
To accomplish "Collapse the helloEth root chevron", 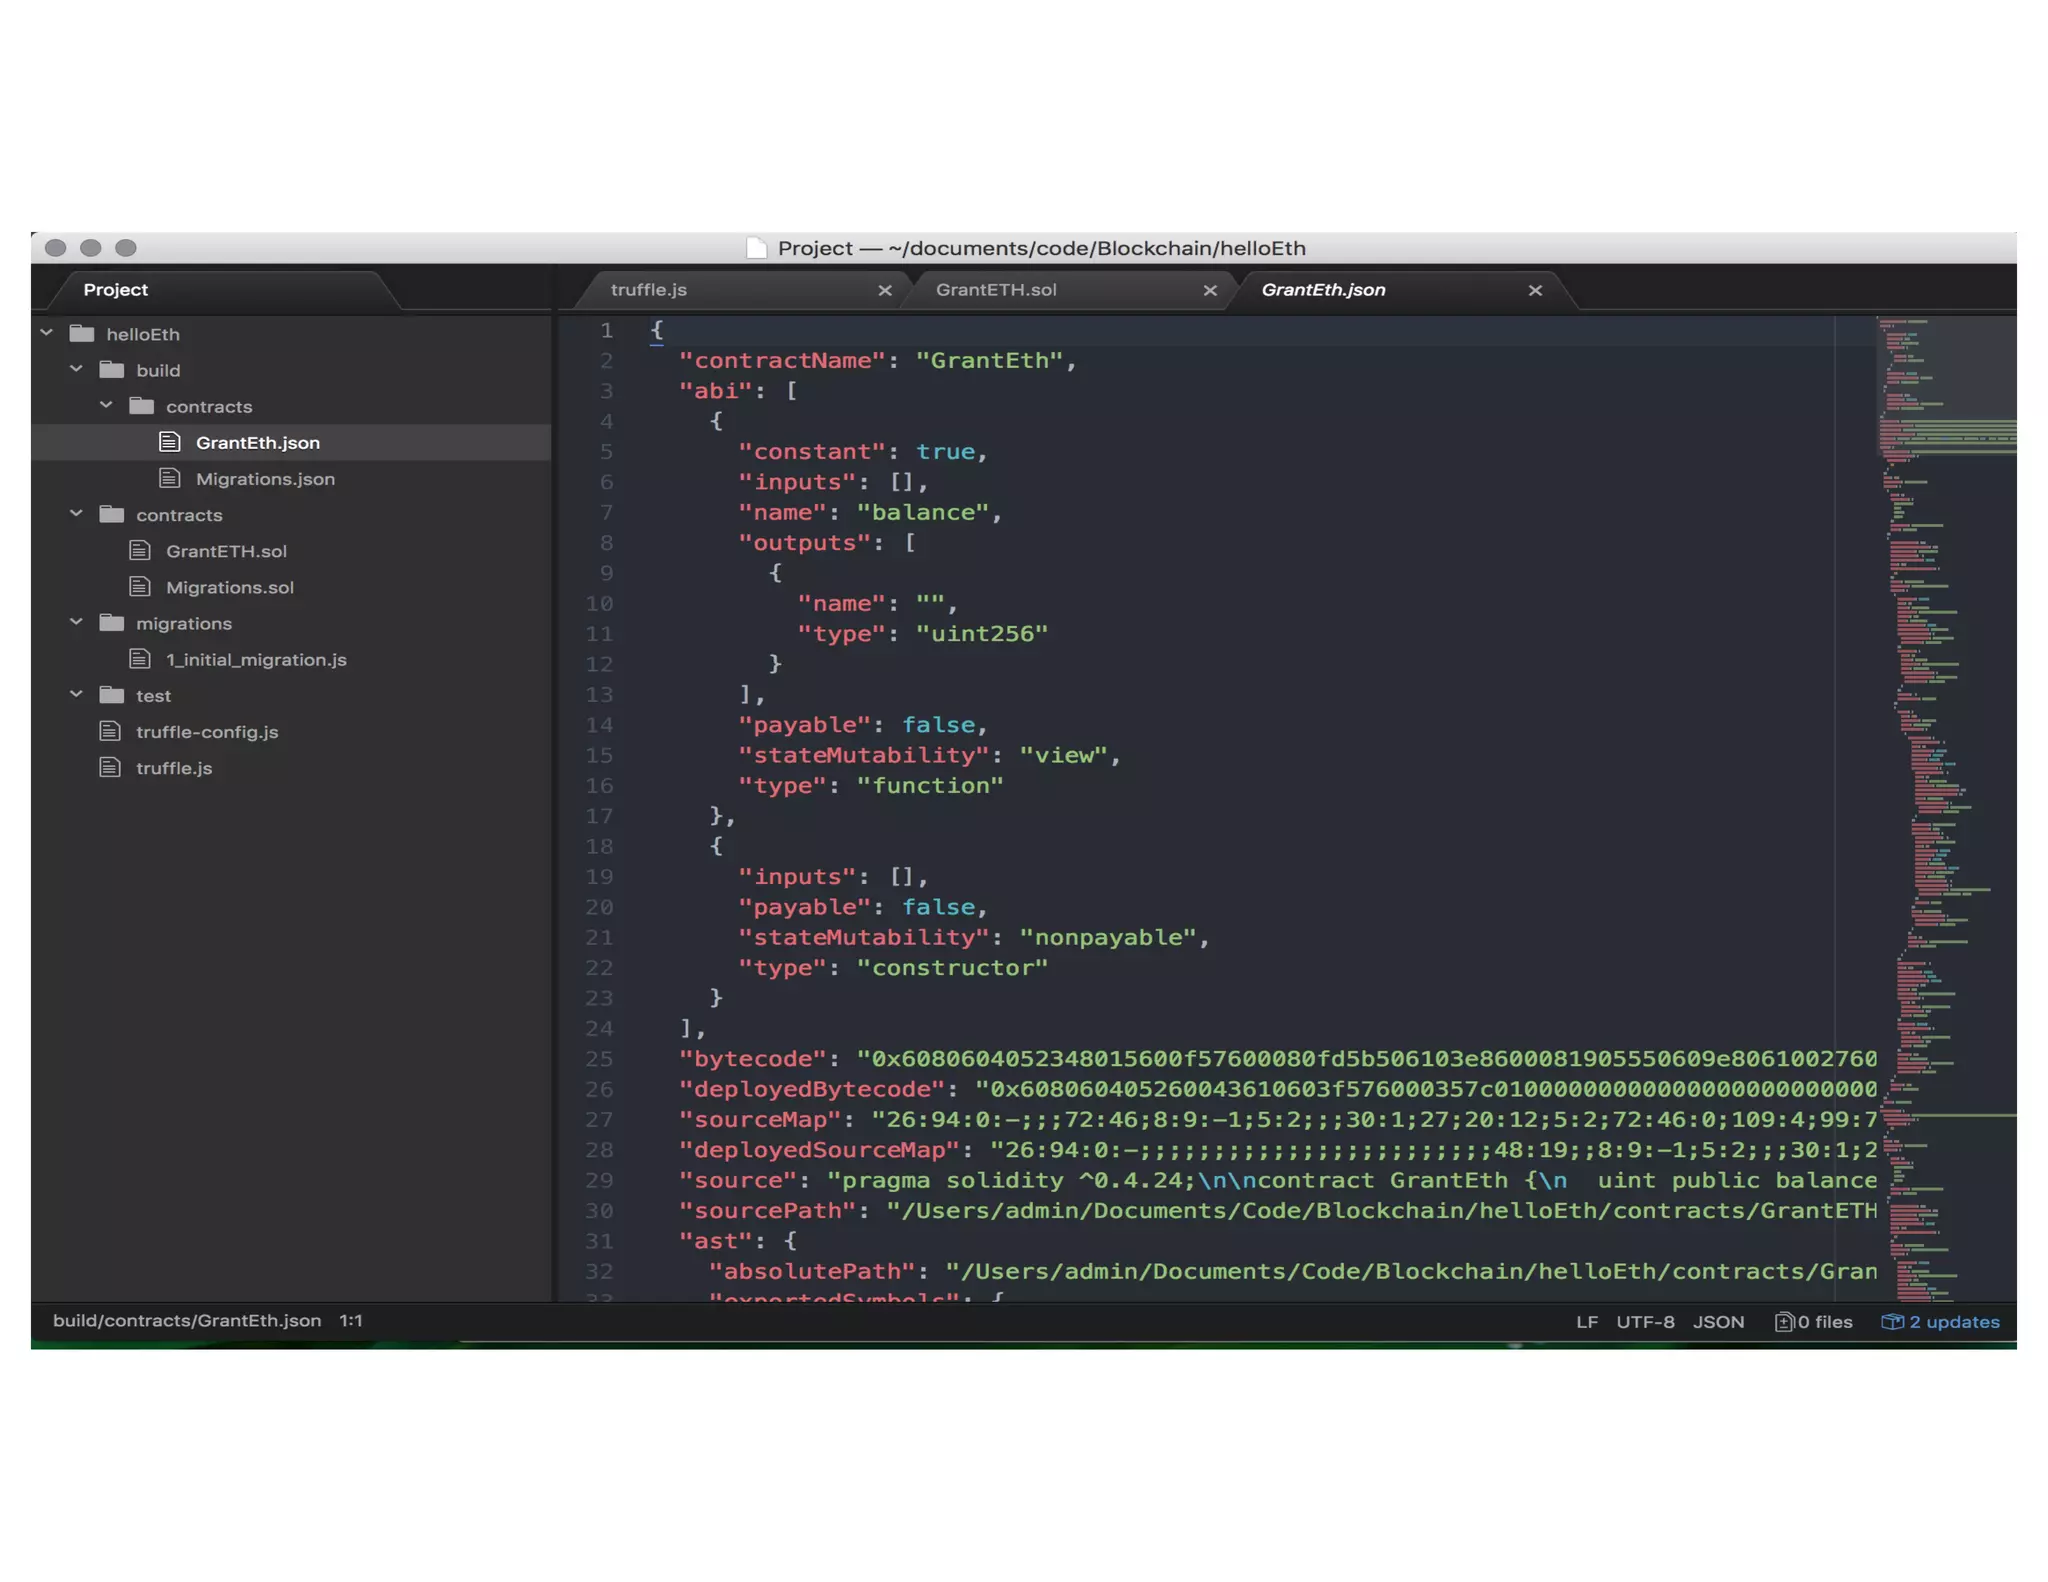I will 46,333.
